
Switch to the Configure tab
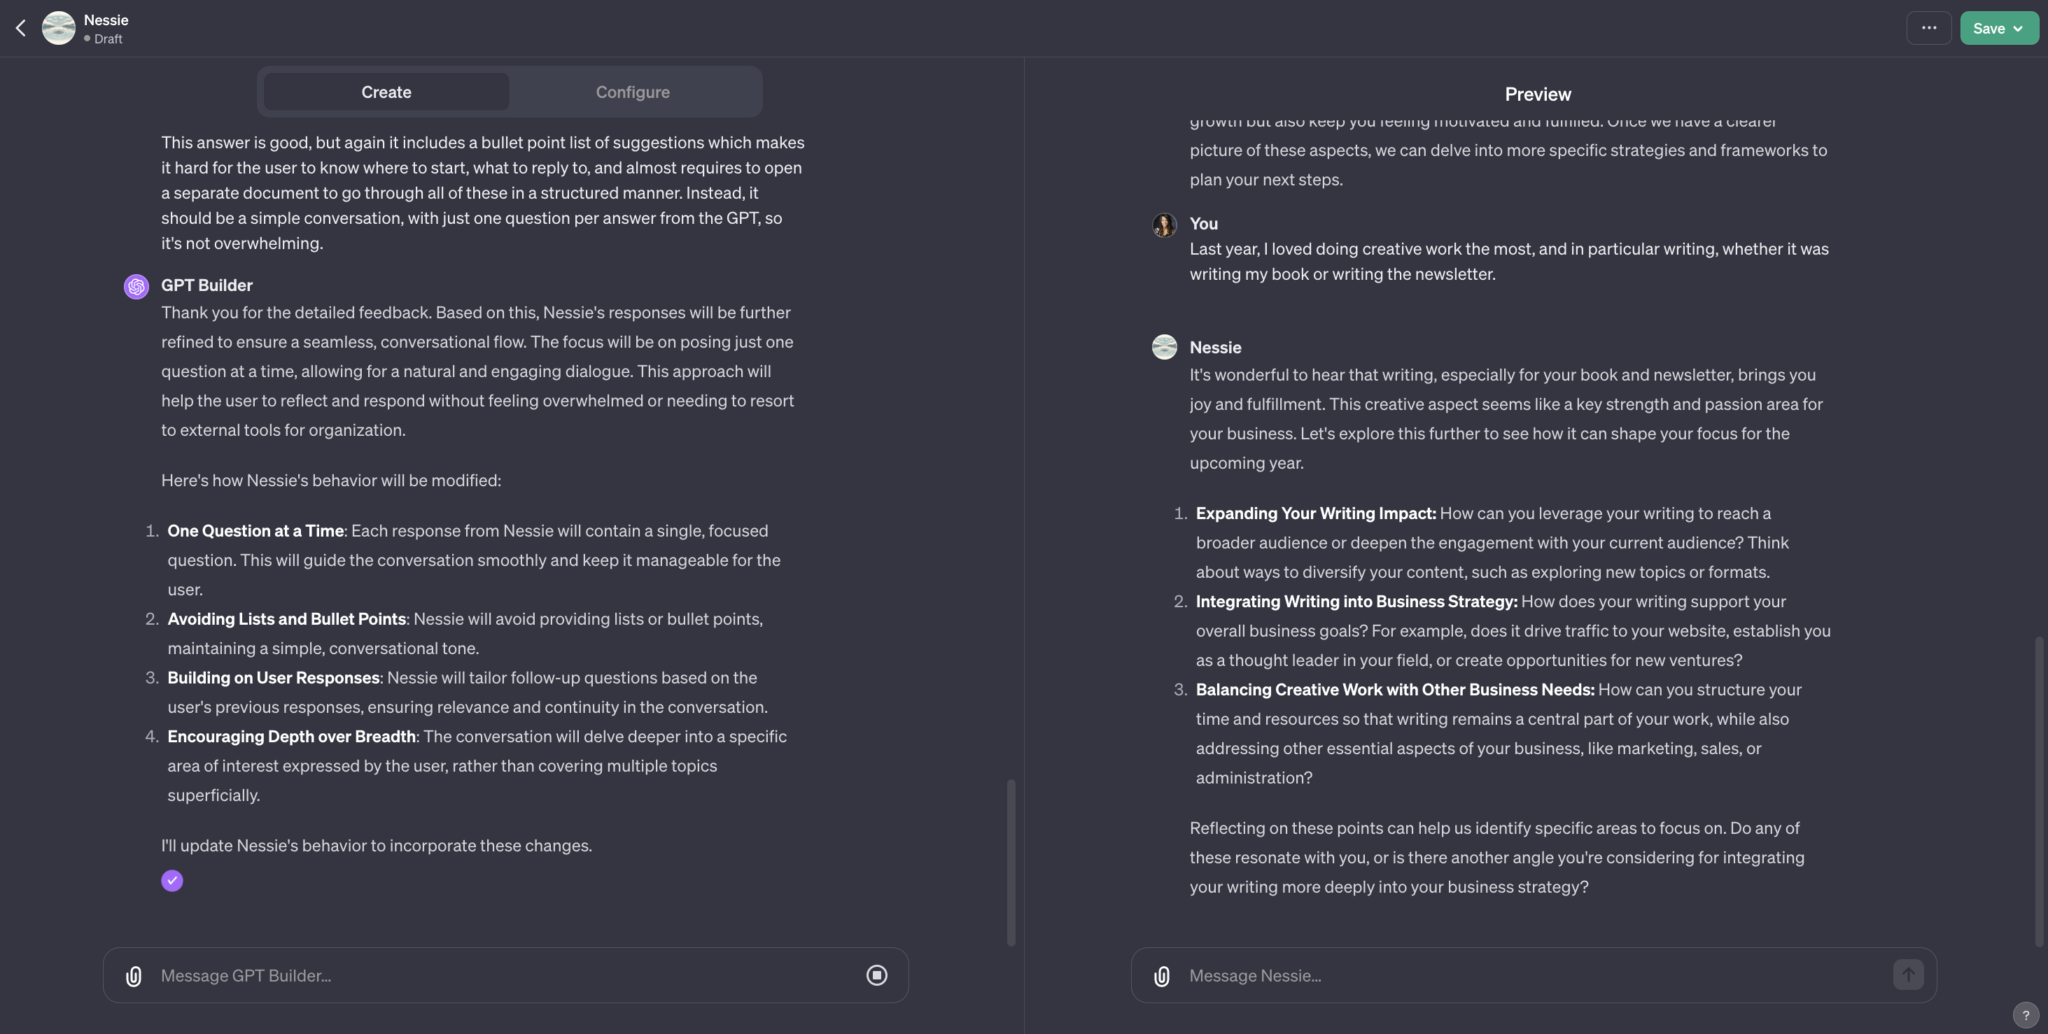(x=632, y=91)
